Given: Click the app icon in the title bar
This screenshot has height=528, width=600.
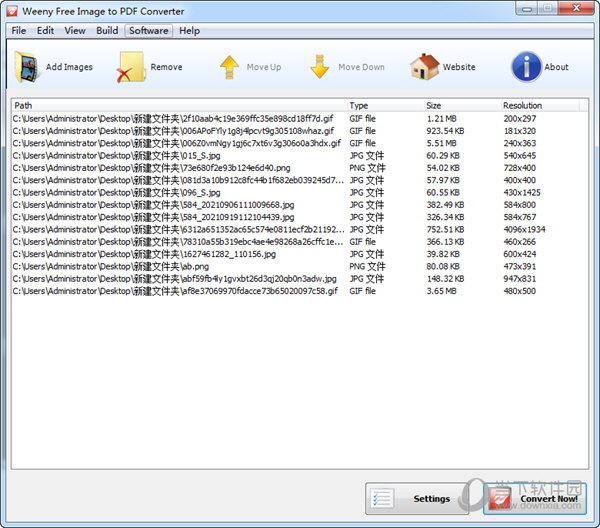Looking at the screenshot, I should click(x=12, y=11).
